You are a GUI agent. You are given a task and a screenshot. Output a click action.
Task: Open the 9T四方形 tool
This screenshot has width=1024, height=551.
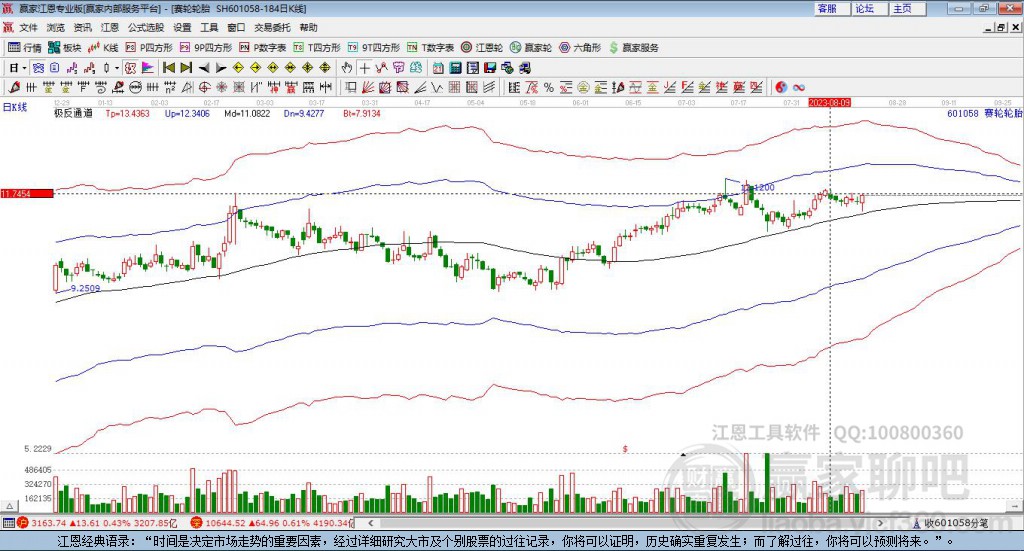tap(374, 48)
